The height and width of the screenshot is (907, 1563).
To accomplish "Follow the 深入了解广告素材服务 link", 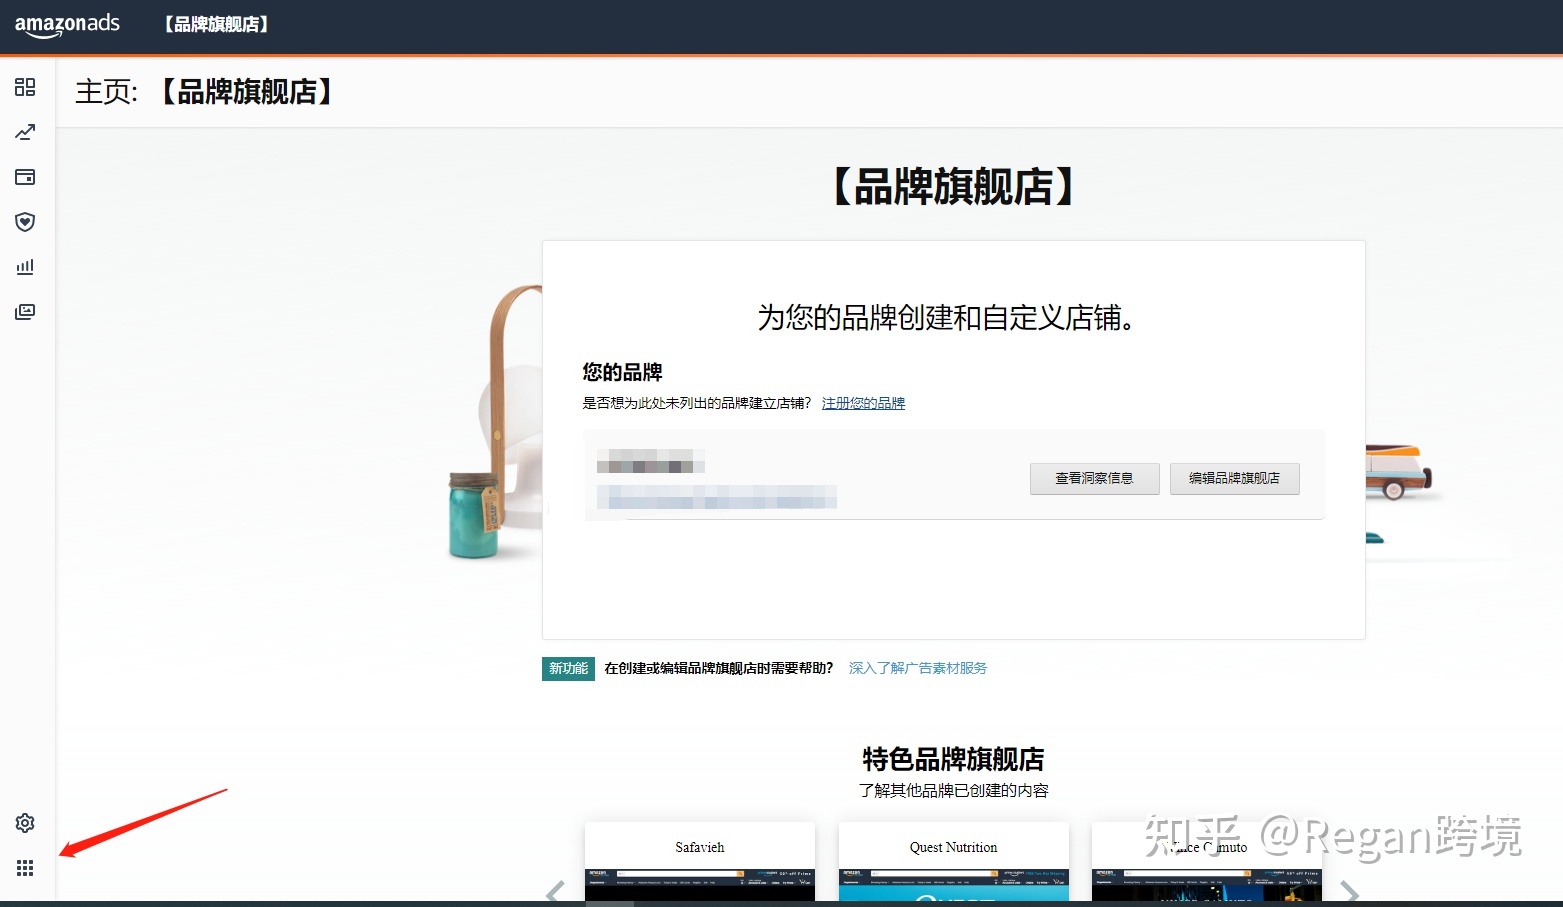I will [x=916, y=667].
